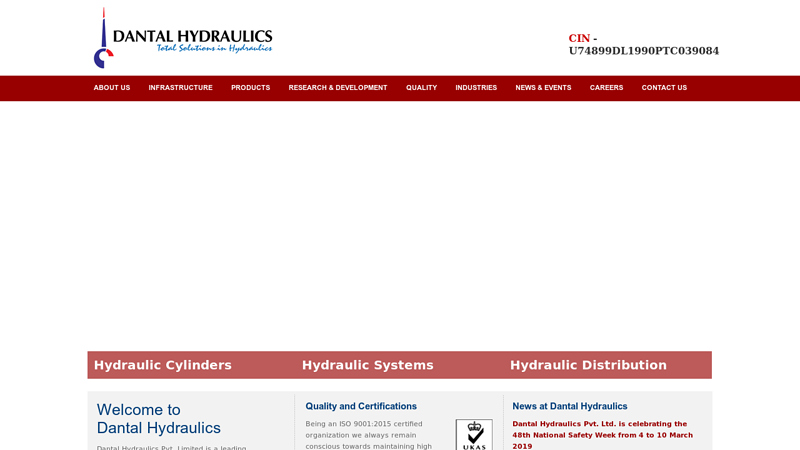Viewport: 800px width, 450px height.
Task: Open the National Safety Week news item
Action: click(603, 435)
